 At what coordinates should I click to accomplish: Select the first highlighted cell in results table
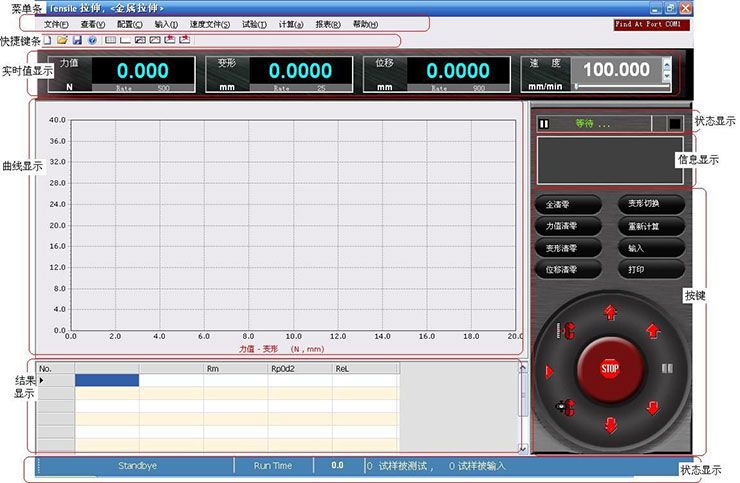(x=107, y=380)
